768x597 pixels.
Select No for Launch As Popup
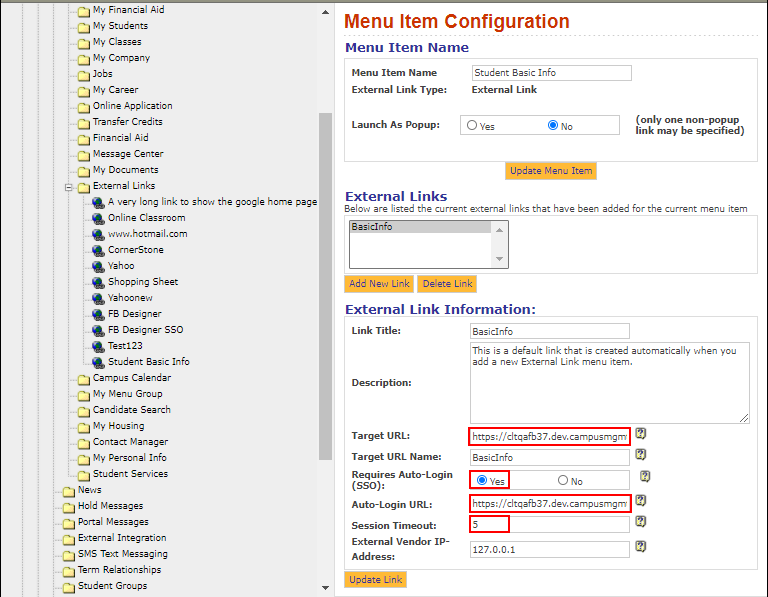(553, 125)
